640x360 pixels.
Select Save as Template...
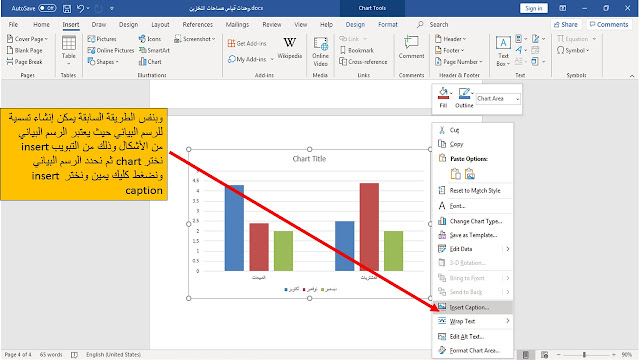472,235
